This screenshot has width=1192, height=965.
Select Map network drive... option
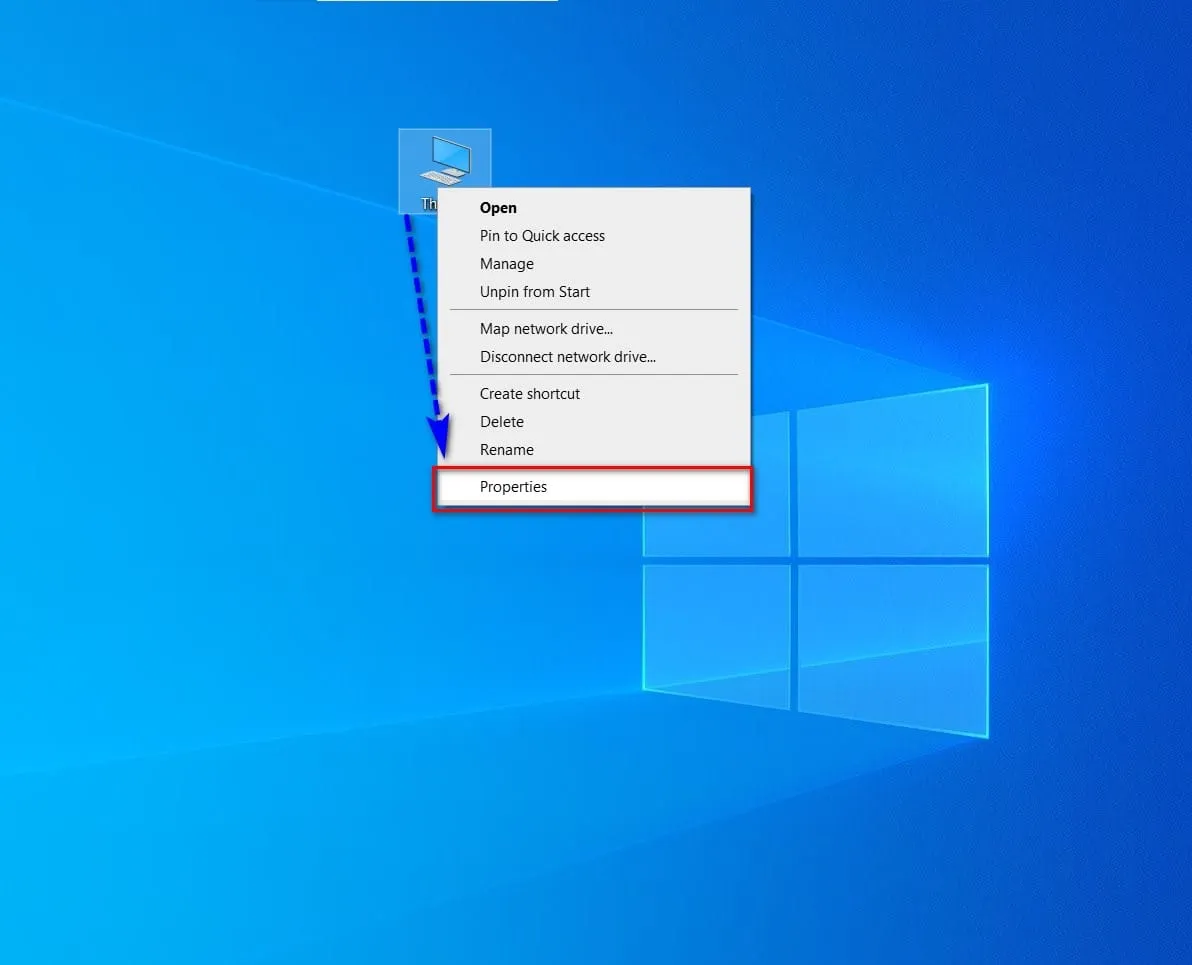tap(546, 329)
